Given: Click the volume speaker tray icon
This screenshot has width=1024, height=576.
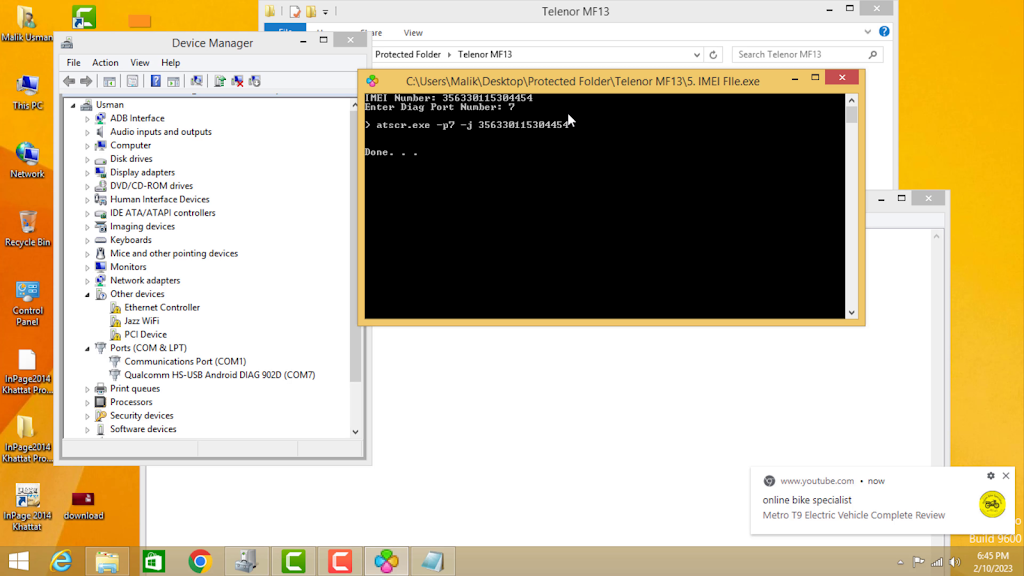Looking at the screenshot, I should click(955, 562).
